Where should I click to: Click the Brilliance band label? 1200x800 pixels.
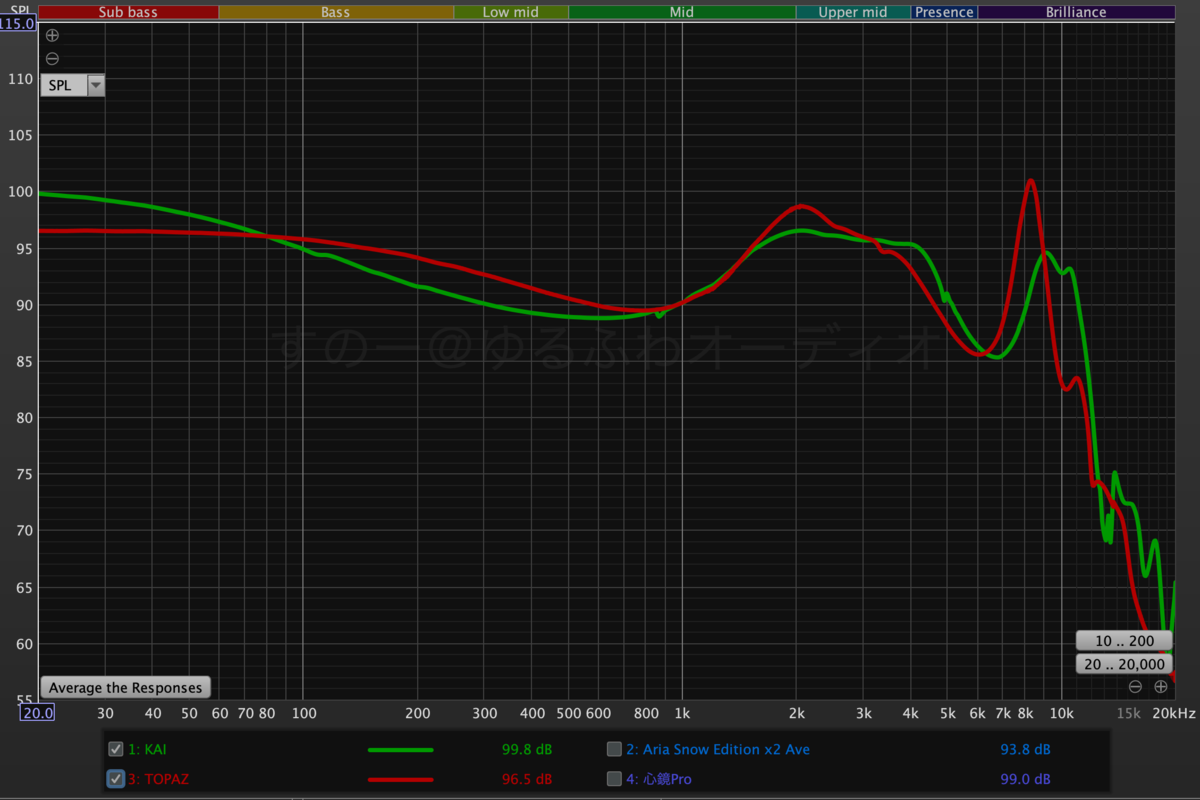pyautogui.click(x=1076, y=13)
